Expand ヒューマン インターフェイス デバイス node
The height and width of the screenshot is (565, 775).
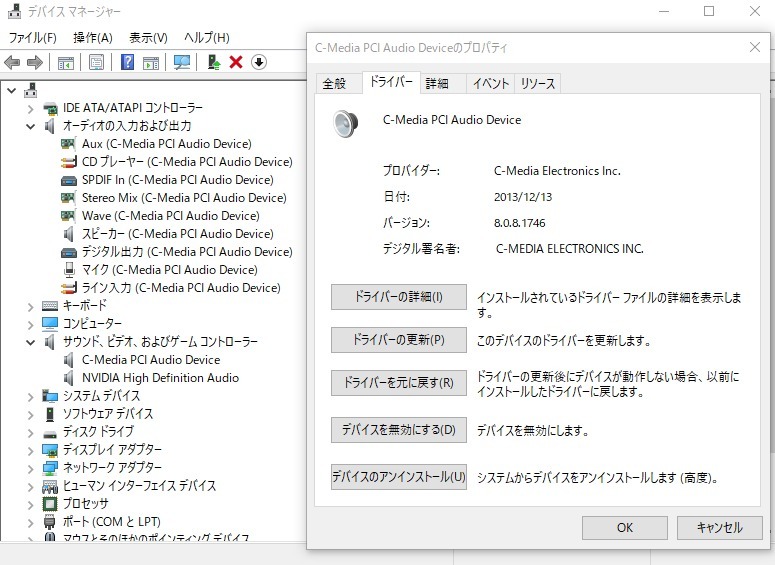[x=31, y=487]
